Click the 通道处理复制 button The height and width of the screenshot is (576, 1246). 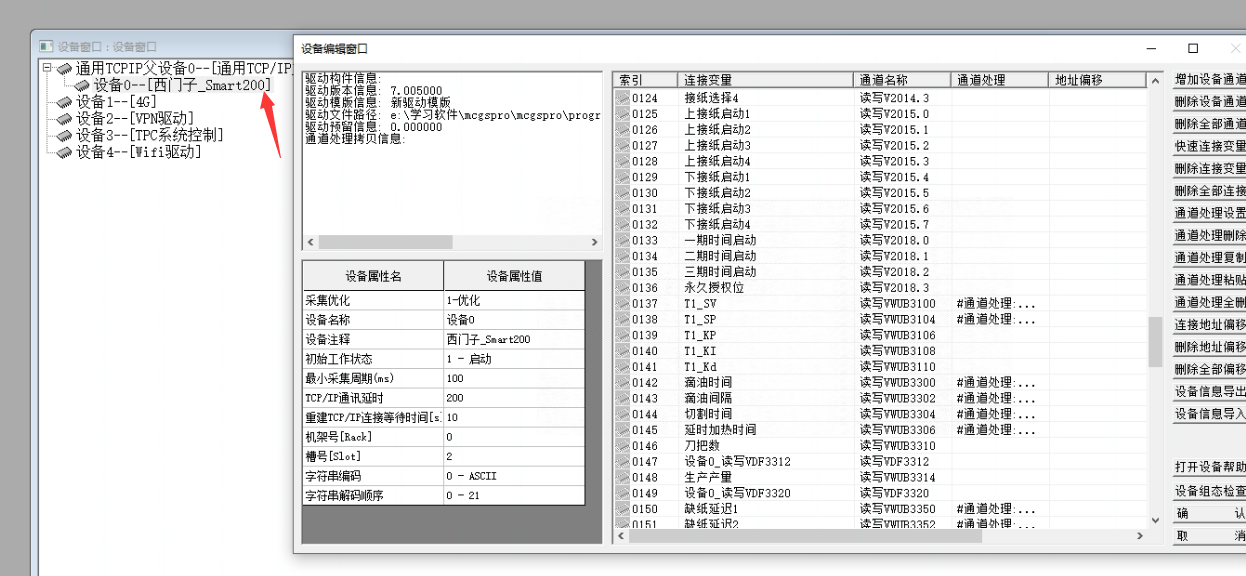point(1209,258)
